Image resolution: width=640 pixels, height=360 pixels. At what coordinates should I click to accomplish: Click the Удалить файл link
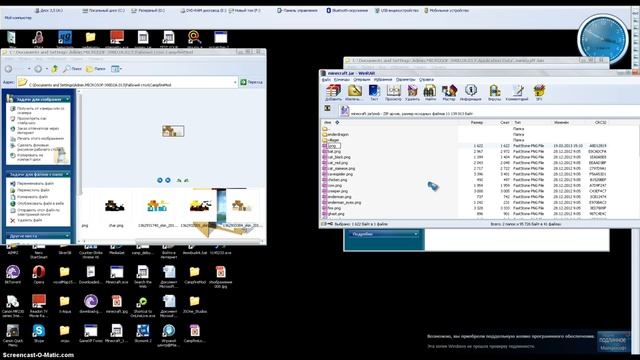coord(29,220)
